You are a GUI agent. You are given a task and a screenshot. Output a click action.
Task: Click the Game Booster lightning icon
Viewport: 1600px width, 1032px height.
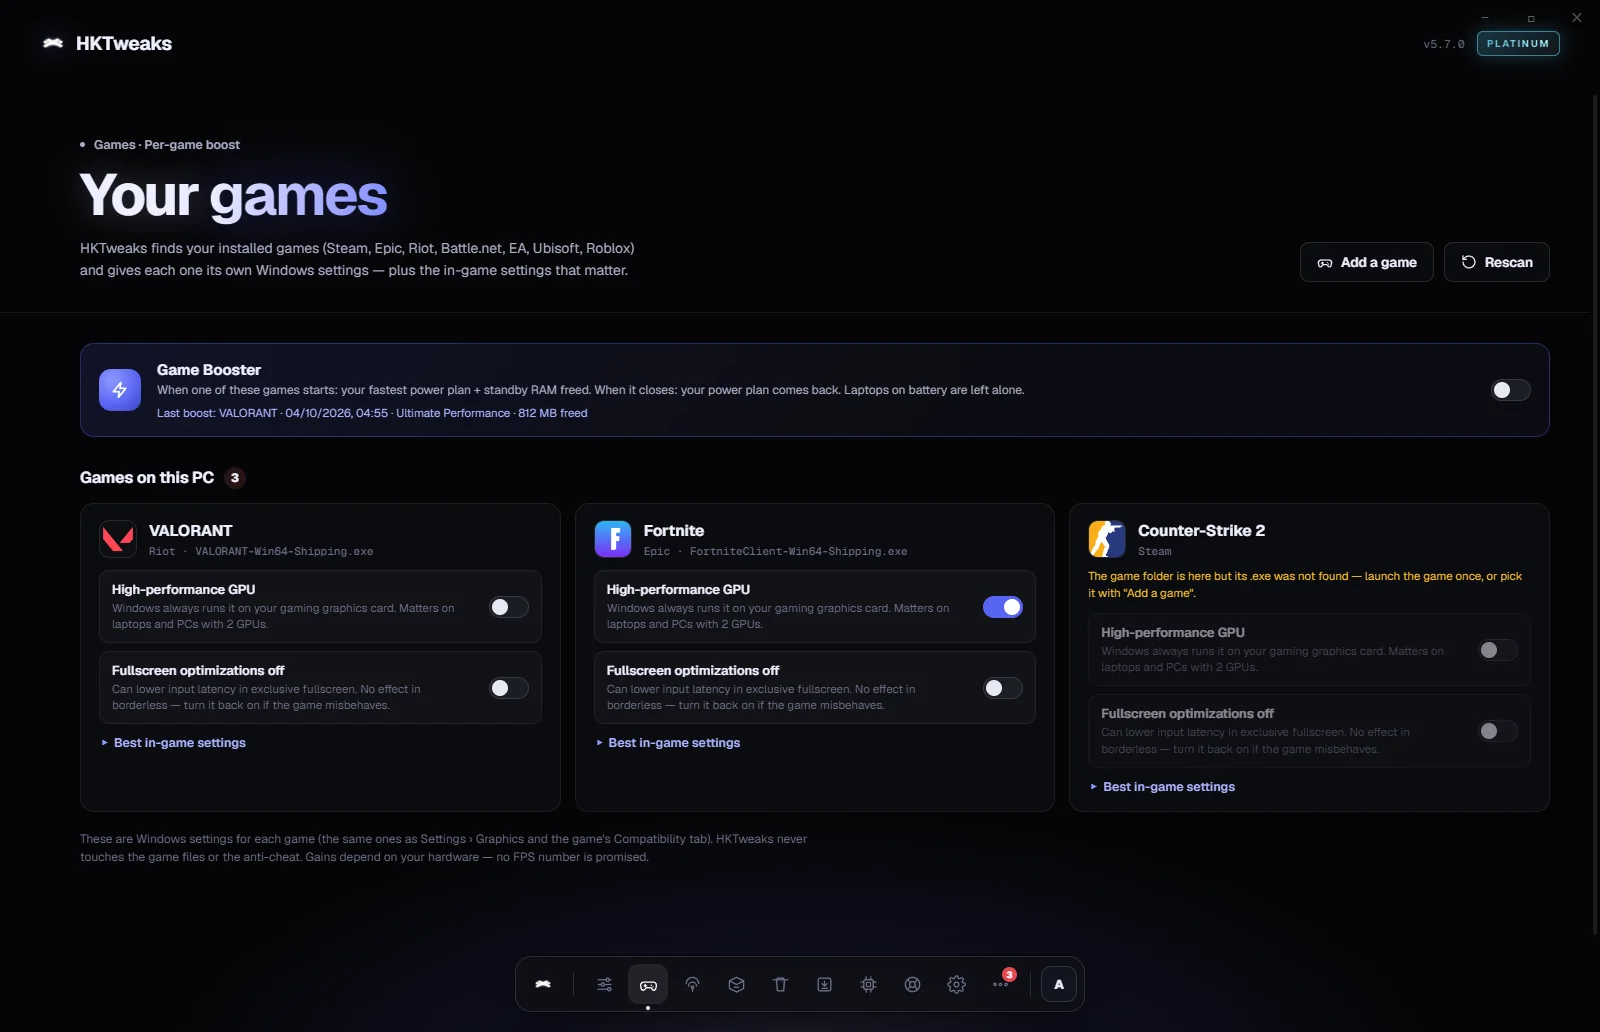tap(120, 390)
